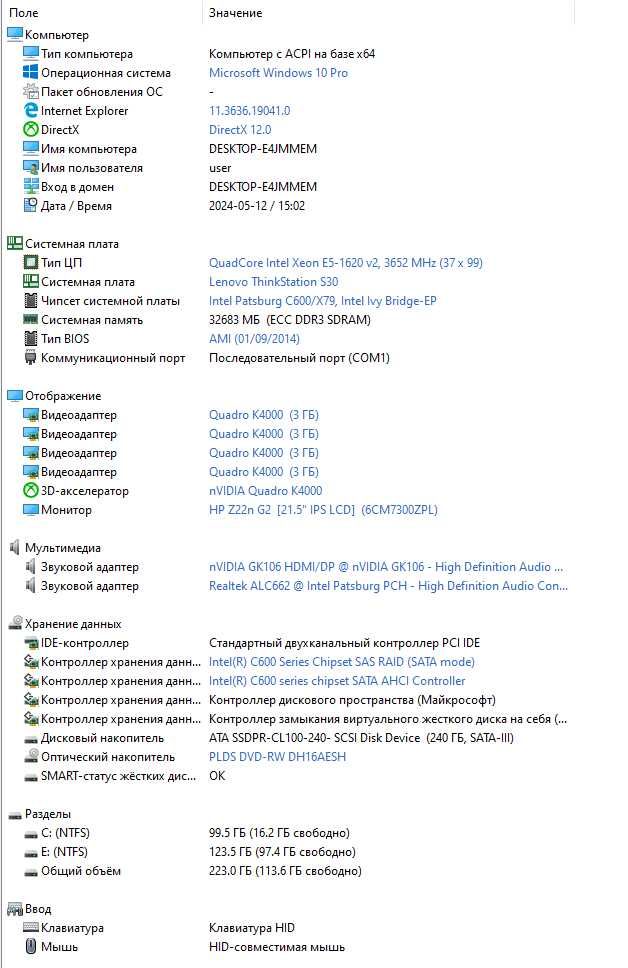Screen dimensions: 628x968
Task: Select the Монитор row icon
Action: 31,509
